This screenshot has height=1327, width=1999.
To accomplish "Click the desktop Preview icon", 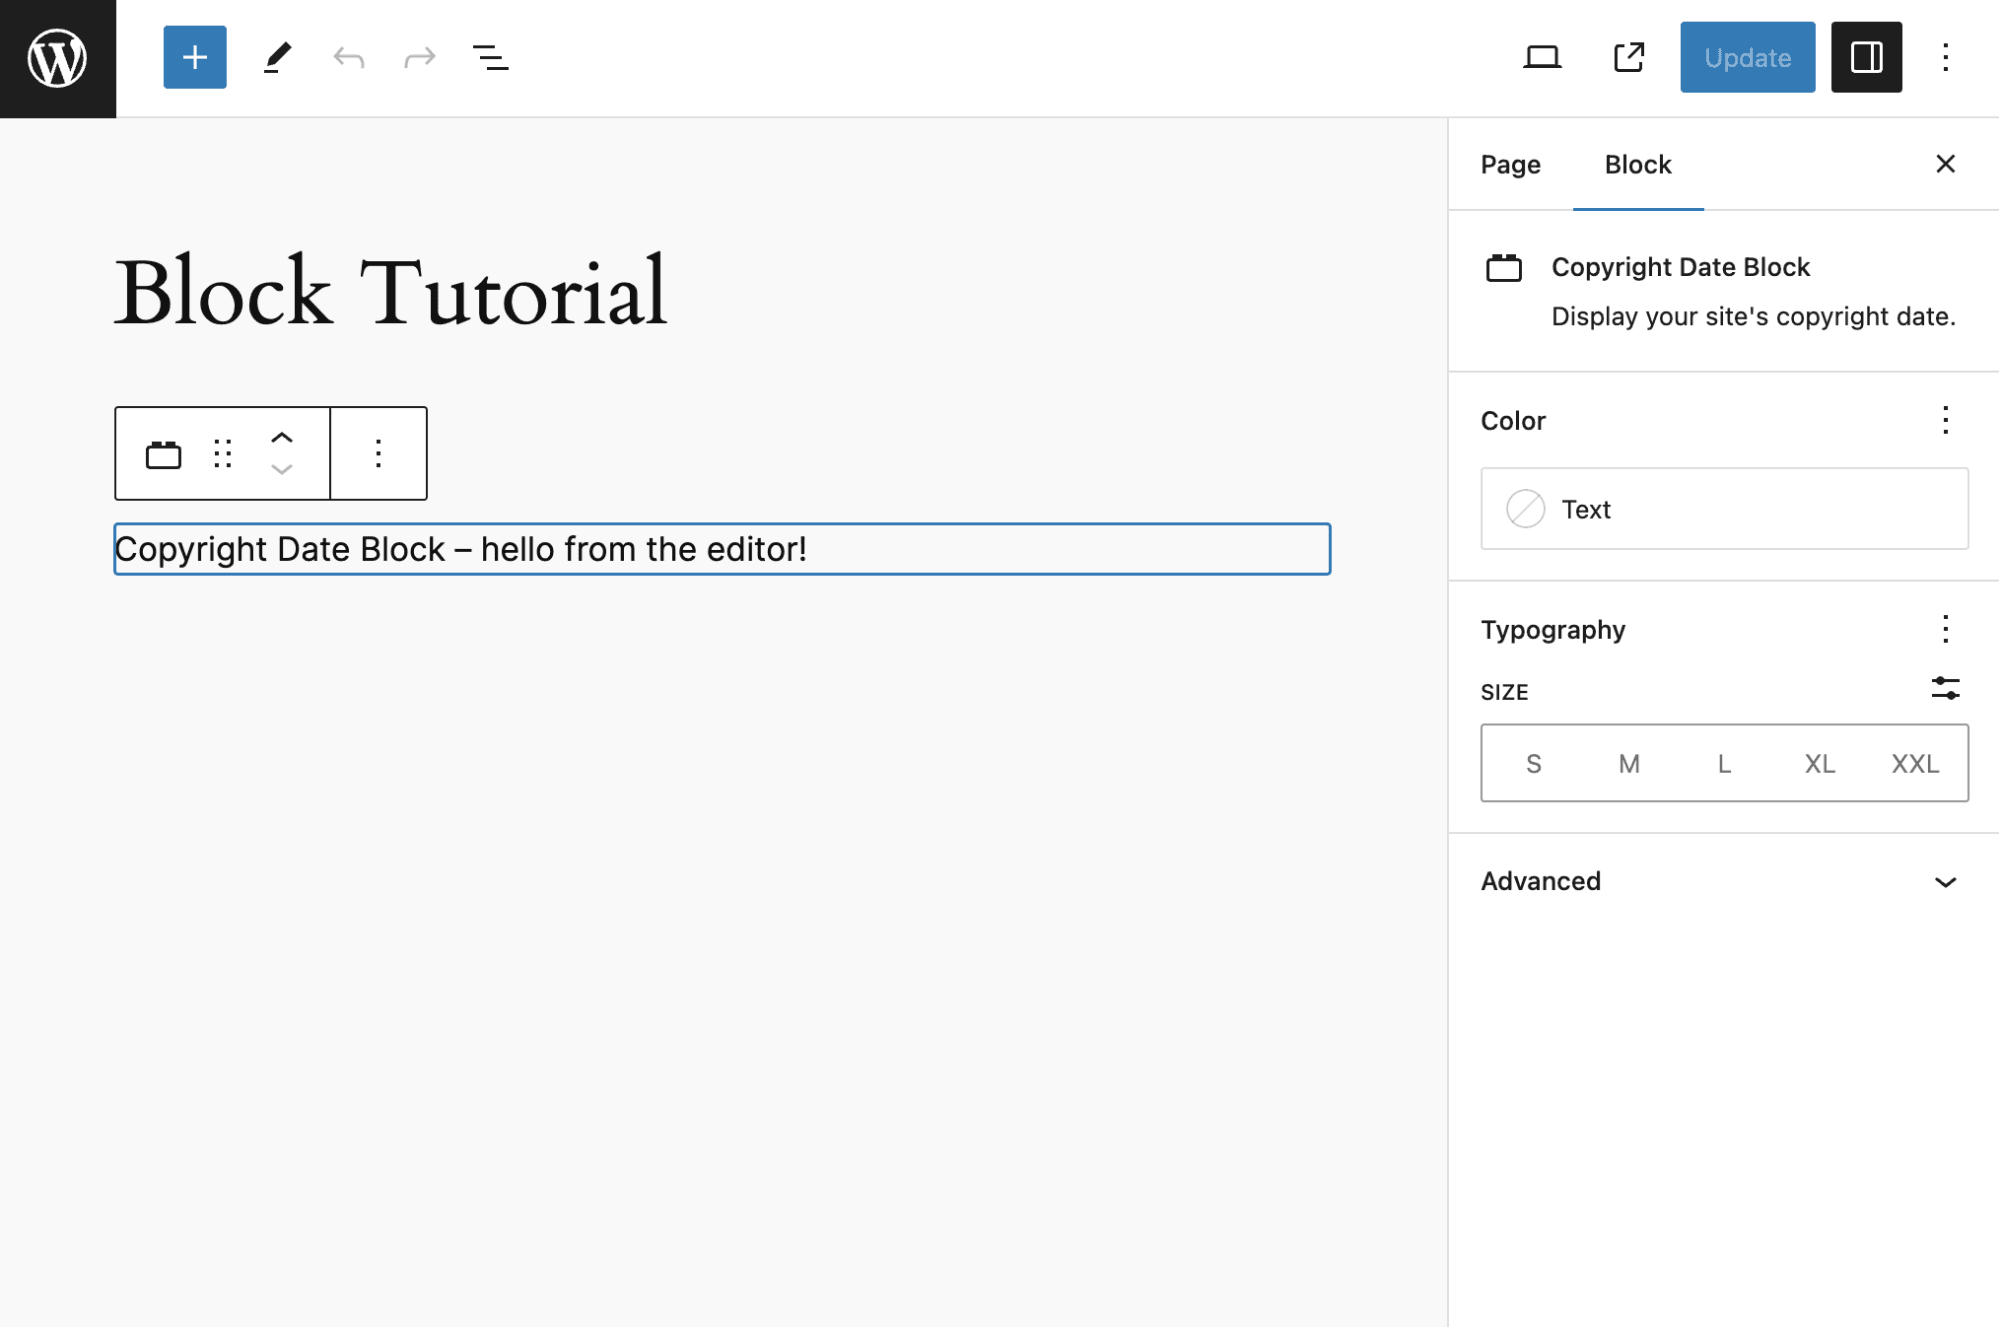I will coord(1542,57).
